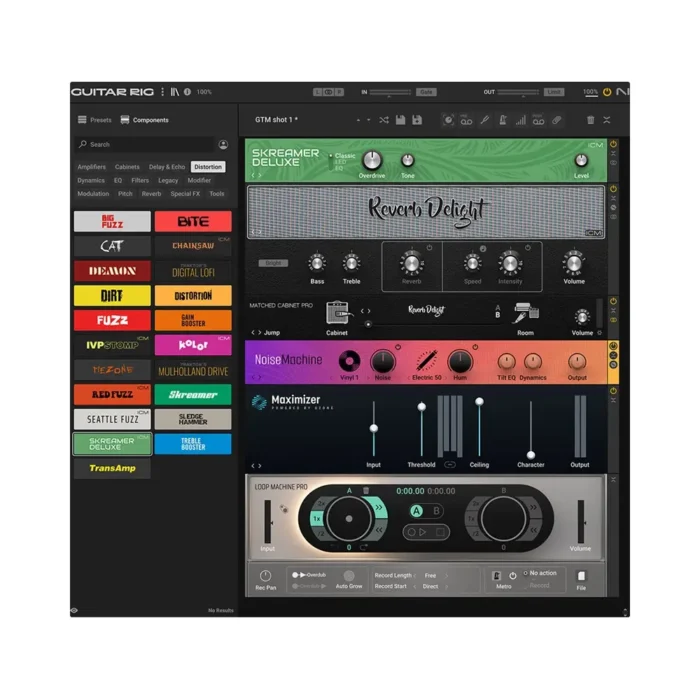Choose the Treble Booster component
The image size is (700, 700).
click(x=193, y=444)
